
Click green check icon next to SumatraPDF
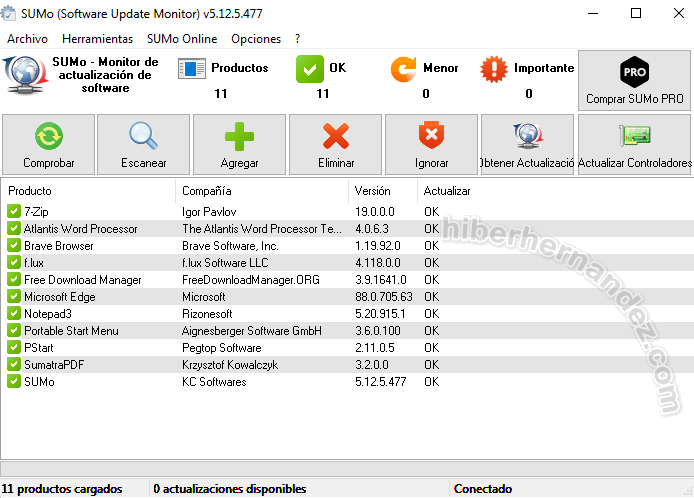14,364
